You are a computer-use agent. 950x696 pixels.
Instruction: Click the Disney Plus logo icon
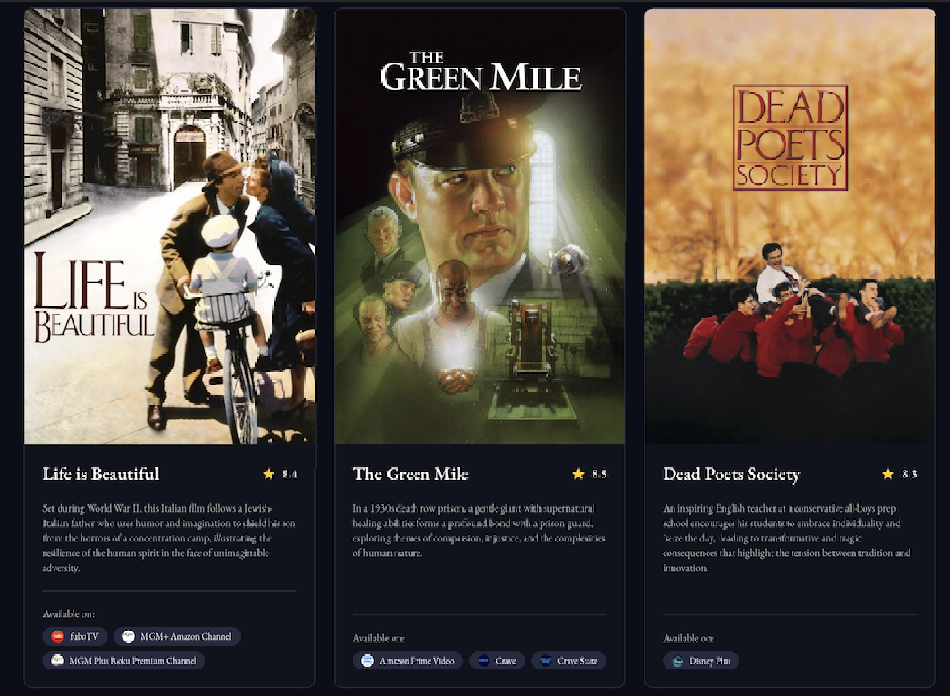(x=677, y=661)
